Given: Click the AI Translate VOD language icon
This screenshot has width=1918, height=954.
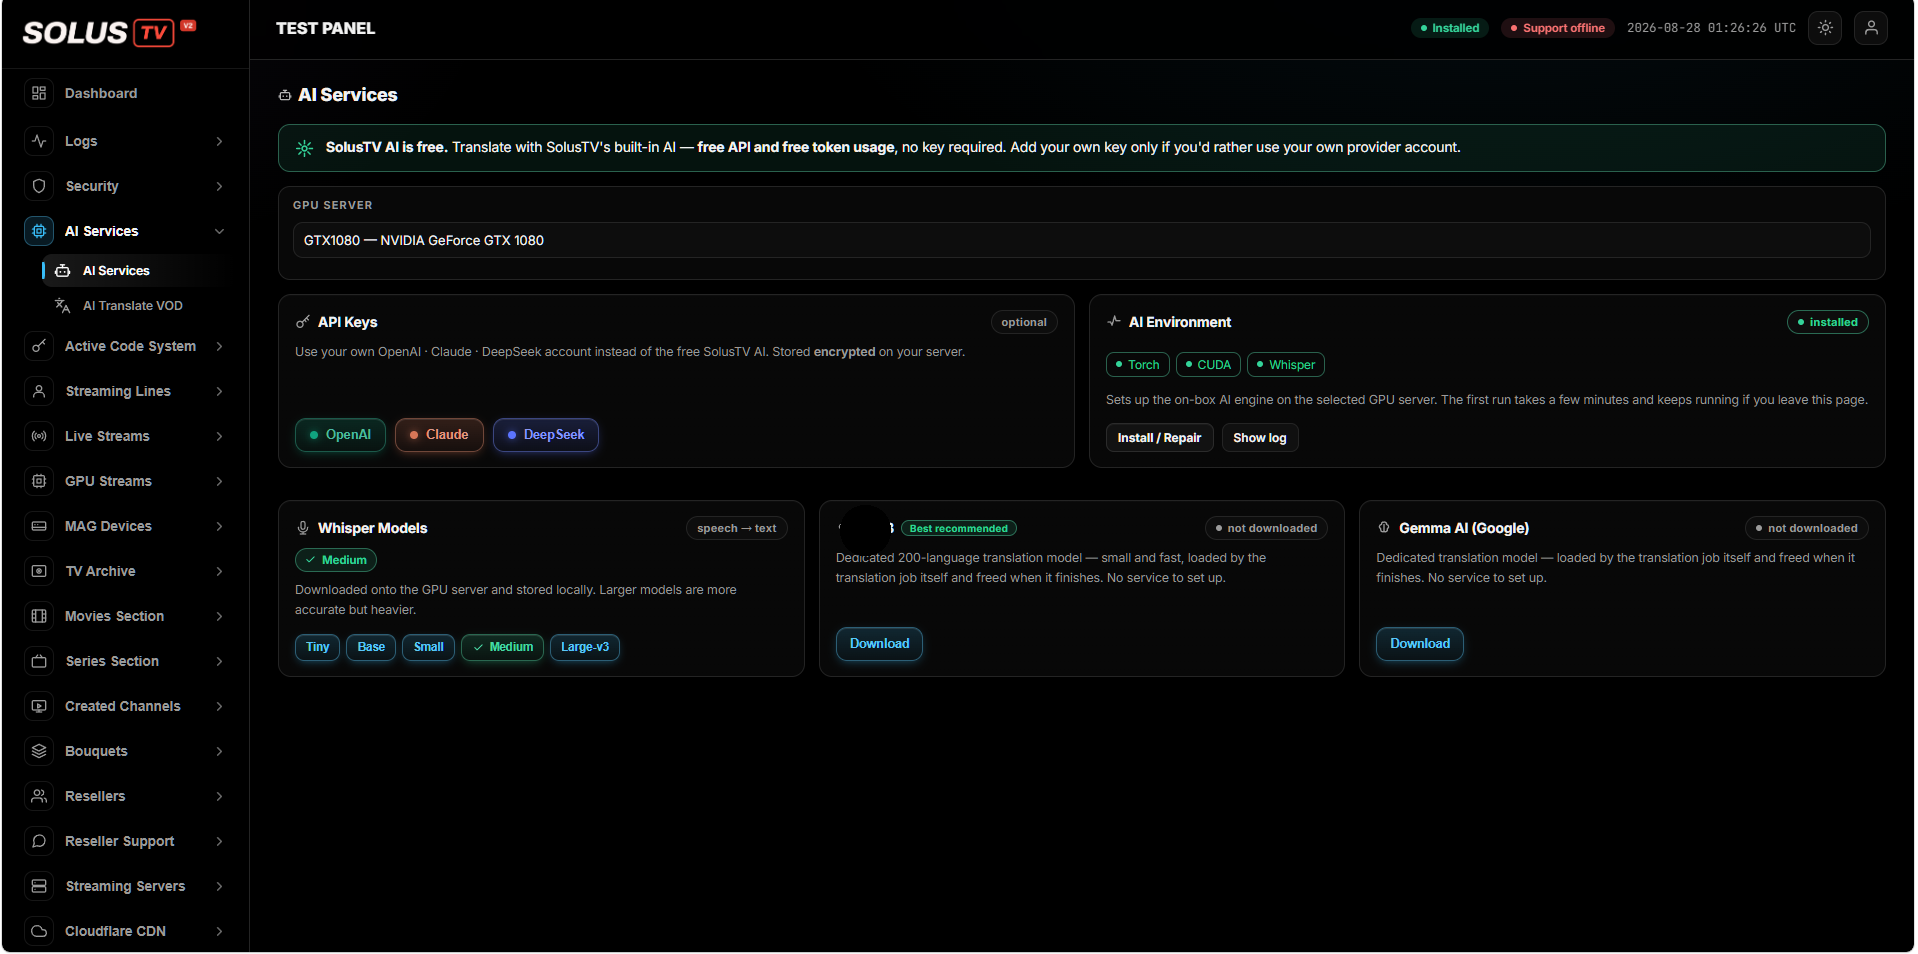Looking at the screenshot, I should tap(63, 306).
